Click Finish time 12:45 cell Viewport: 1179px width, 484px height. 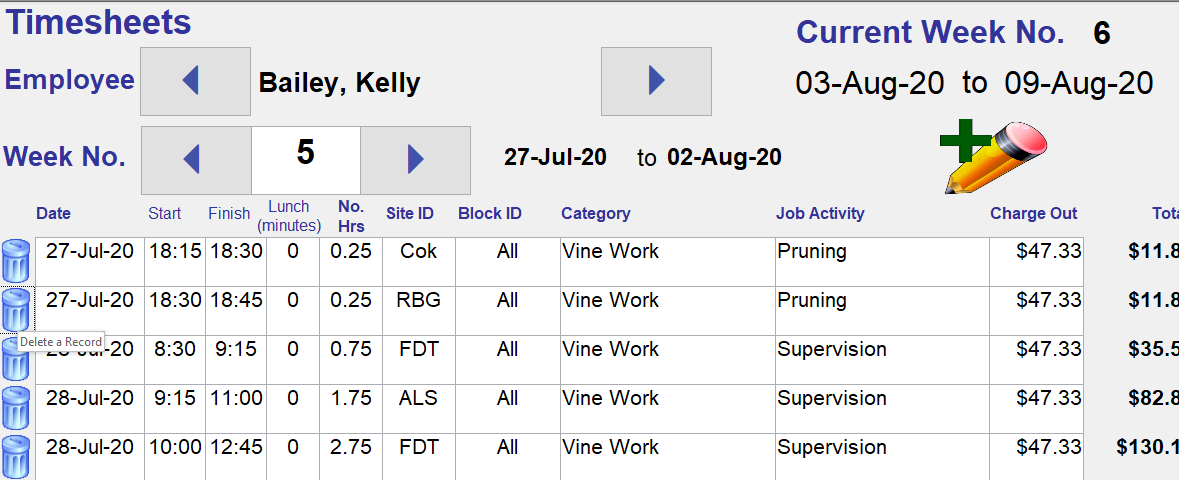pos(236,448)
